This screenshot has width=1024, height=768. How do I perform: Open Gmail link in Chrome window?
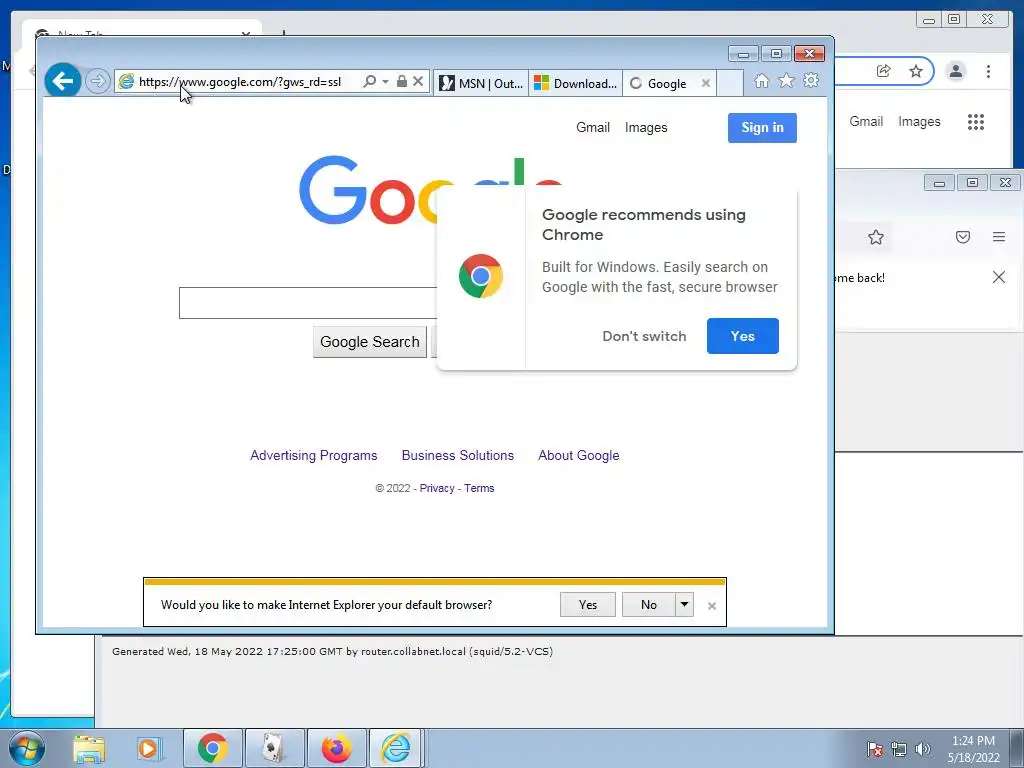(x=866, y=121)
